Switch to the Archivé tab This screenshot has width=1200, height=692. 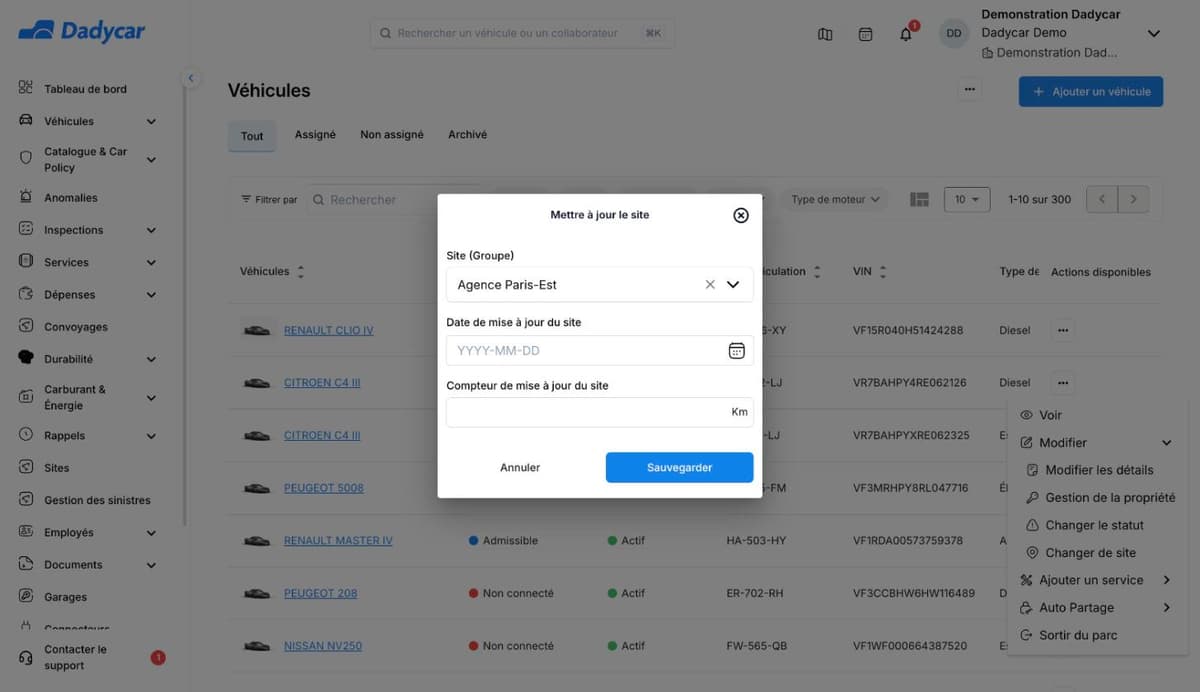point(468,135)
